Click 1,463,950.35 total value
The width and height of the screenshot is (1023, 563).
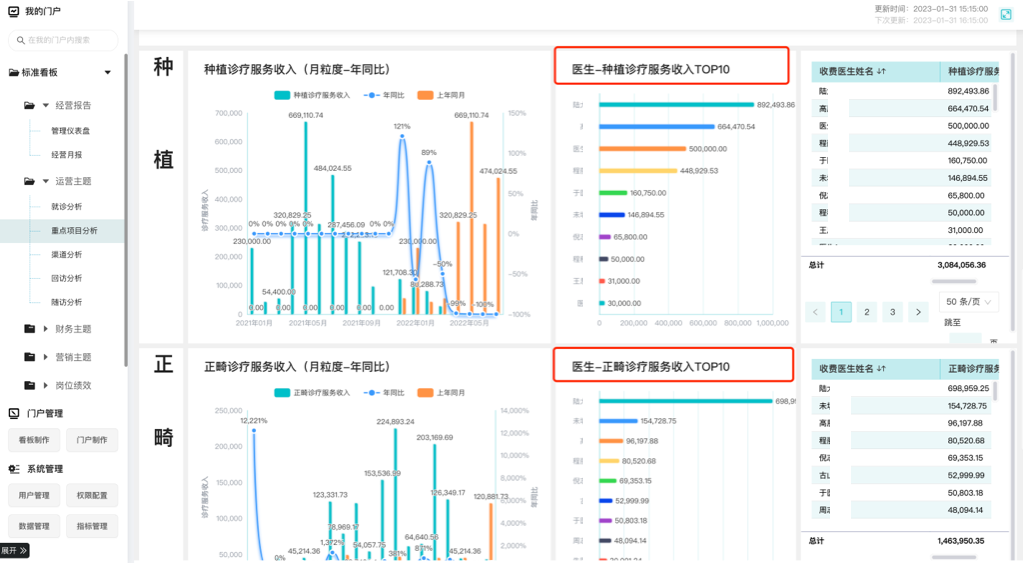[960, 541]
